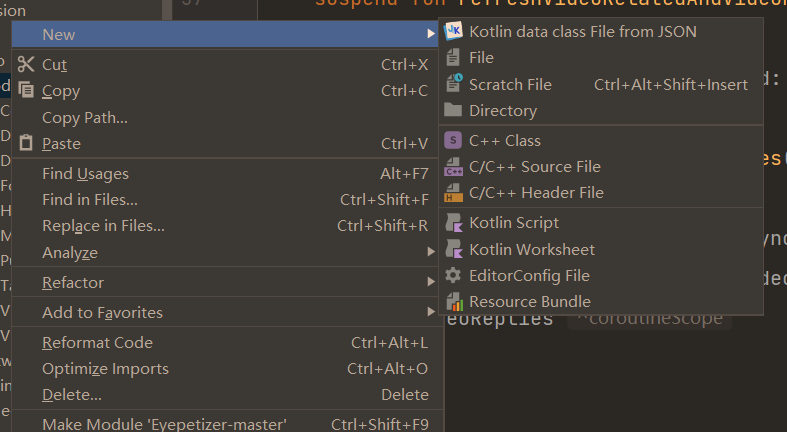Open Find in Files... entry
Viewport: 787px width, 432px height.
point(225,200)
